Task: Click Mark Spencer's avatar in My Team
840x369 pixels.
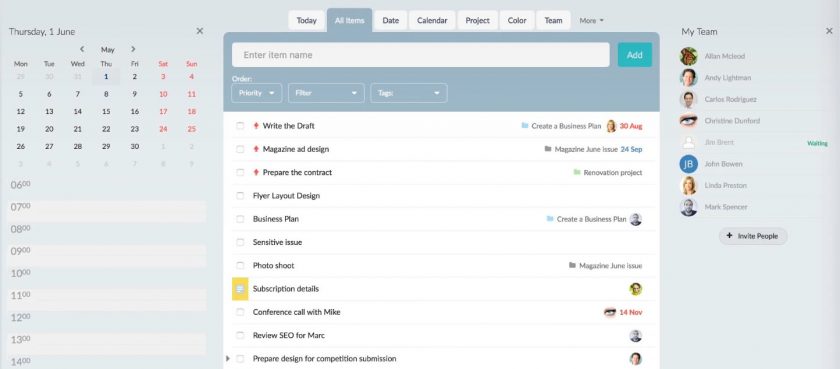Action: pos(688,207)
